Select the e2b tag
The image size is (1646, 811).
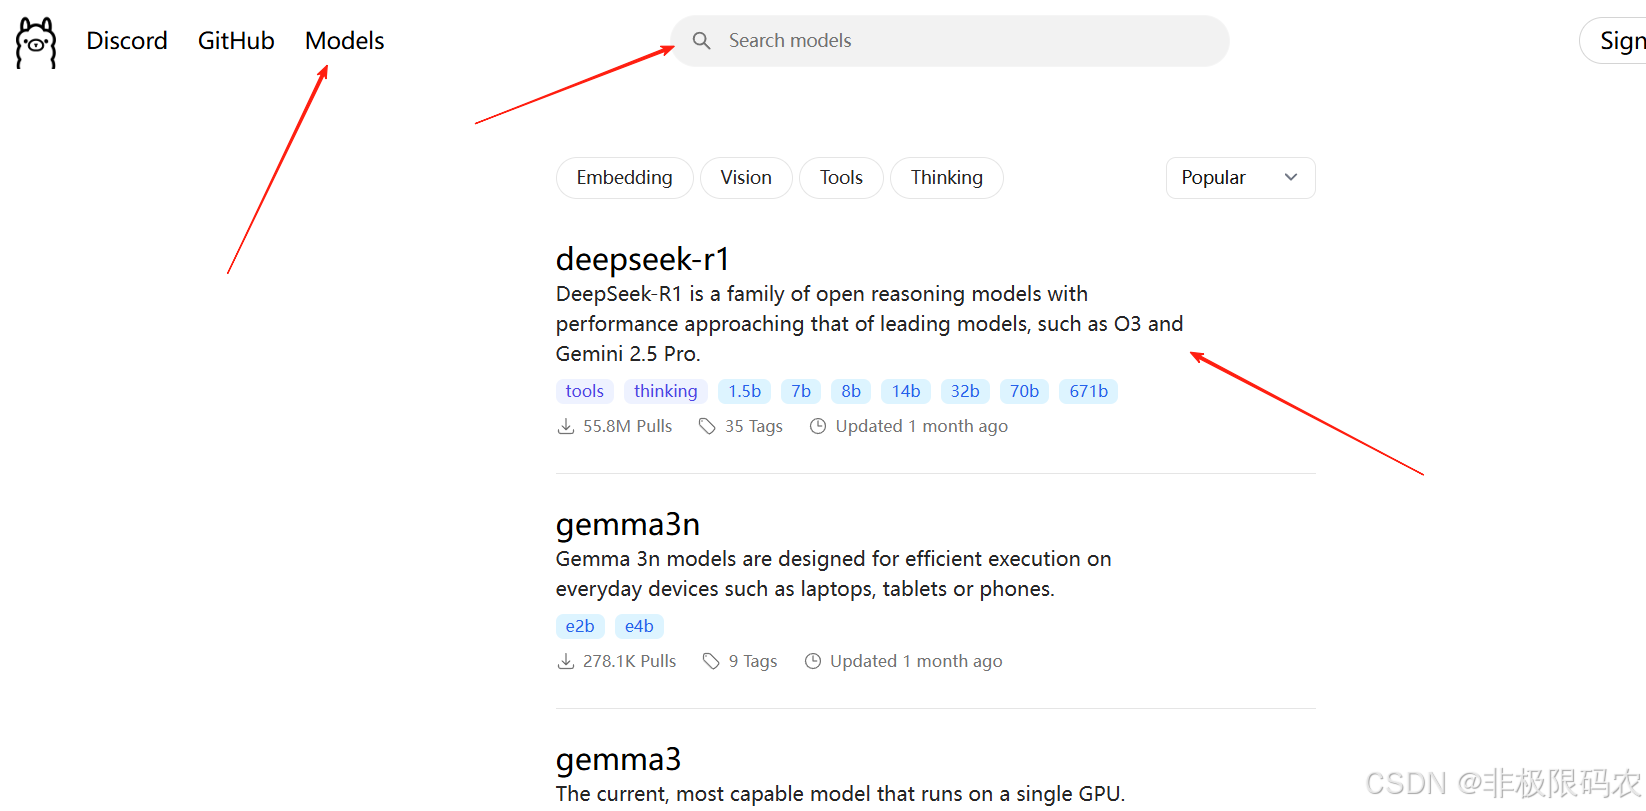[x=580, y=626]
